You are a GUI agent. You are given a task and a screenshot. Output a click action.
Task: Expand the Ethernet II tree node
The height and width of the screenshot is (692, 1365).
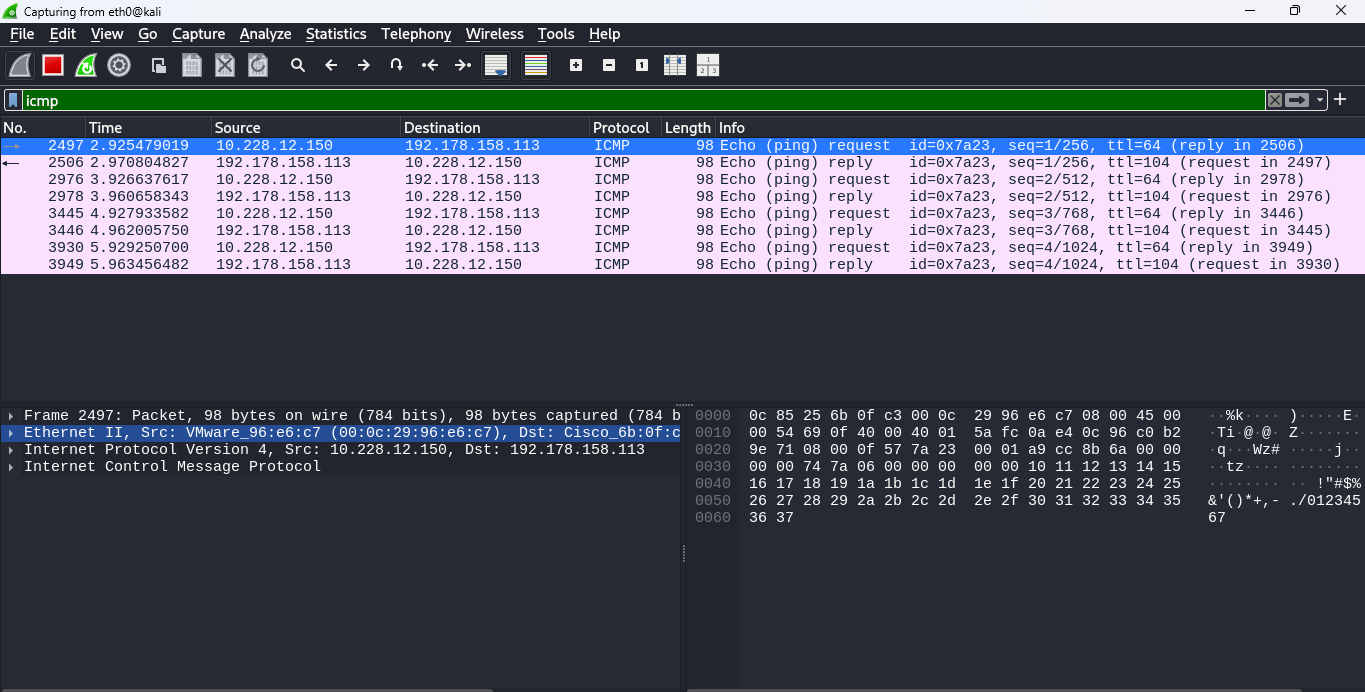(x=11, y=433)
